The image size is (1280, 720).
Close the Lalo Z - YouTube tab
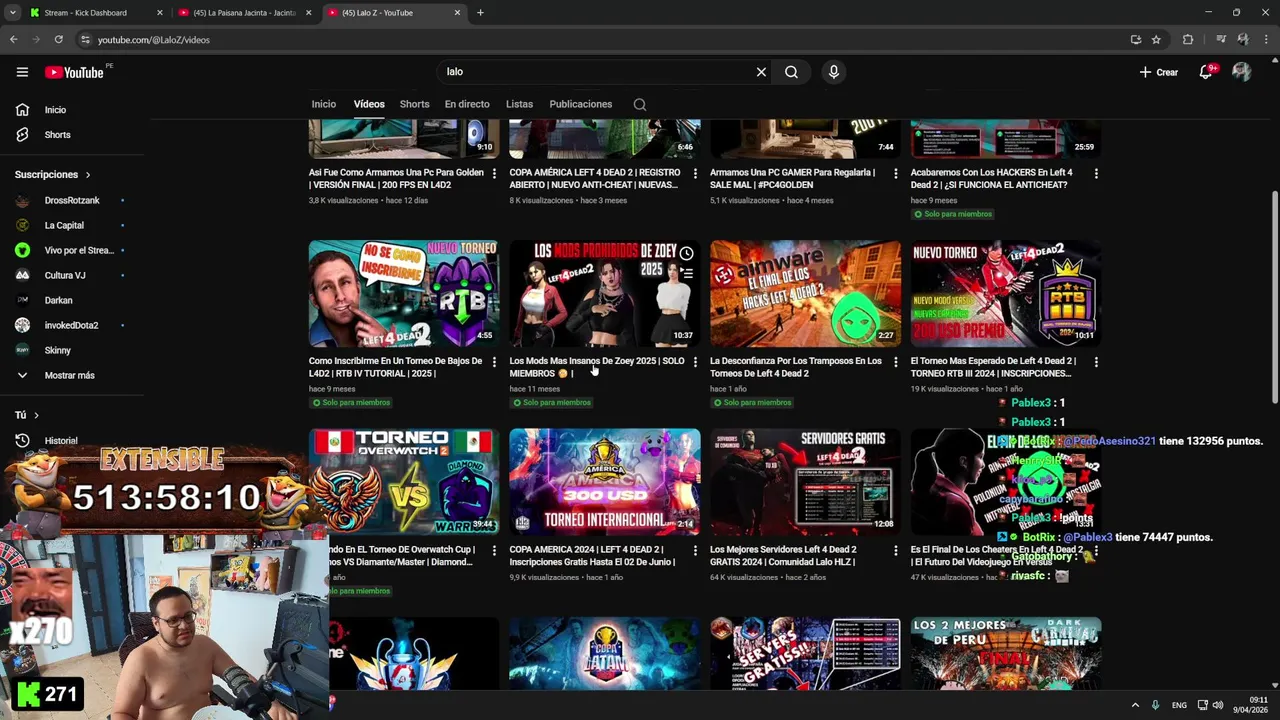(457, 13)
